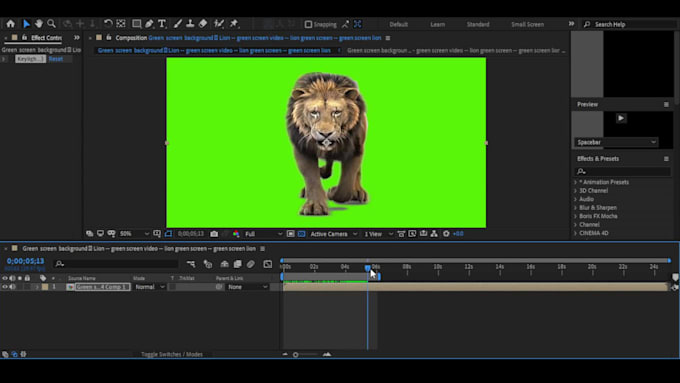Click the Home icon in the toolbar

(x=10, y=24)
